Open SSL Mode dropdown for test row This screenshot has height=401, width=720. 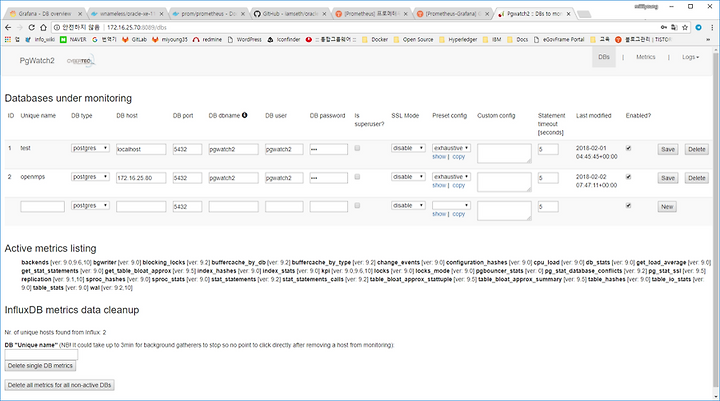point(408,148)
